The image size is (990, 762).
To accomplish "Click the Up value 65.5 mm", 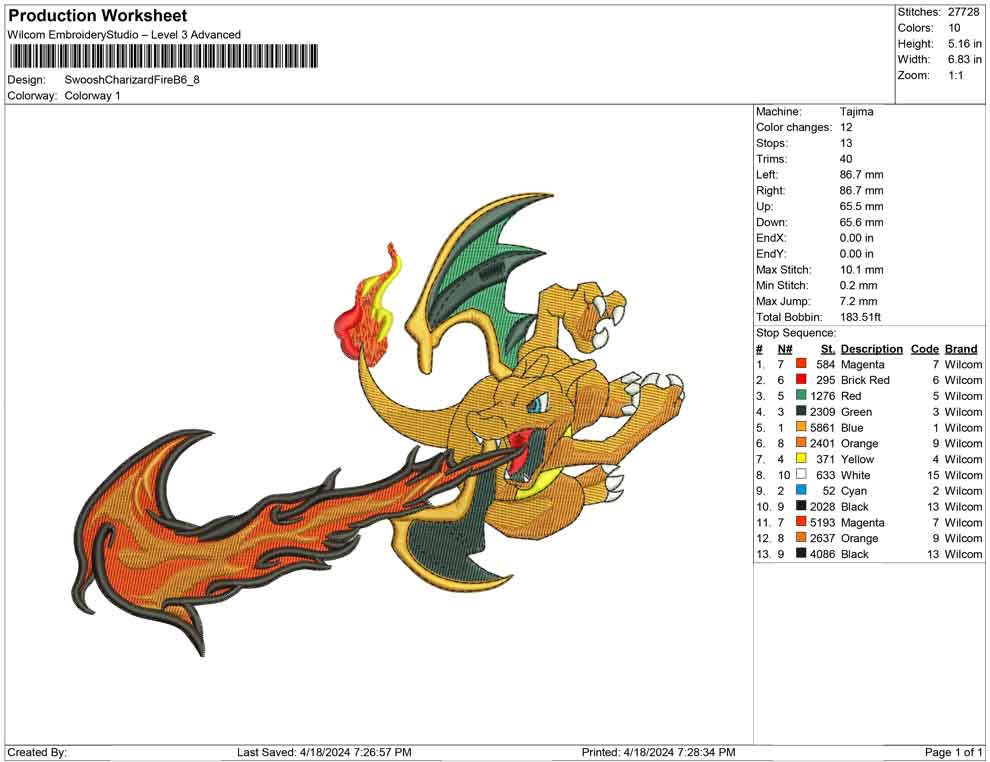I will pyautogui.click(x=862, y=206).
